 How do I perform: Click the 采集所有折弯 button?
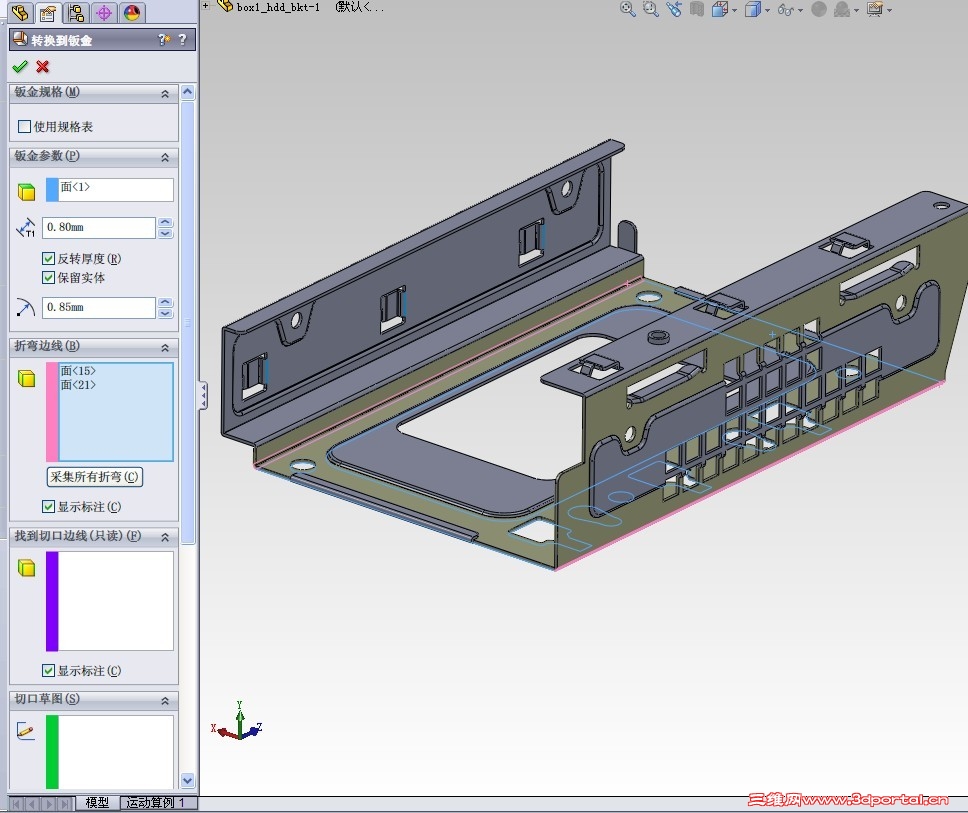pyautogui.click(x=95, y=477)
